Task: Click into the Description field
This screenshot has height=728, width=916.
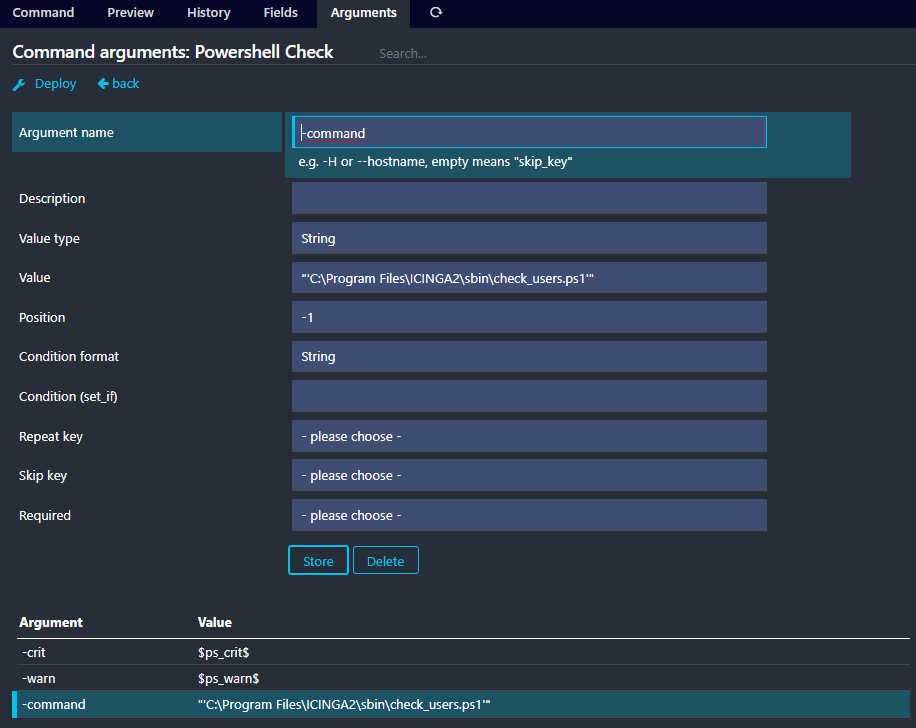Action: [529, 198]
